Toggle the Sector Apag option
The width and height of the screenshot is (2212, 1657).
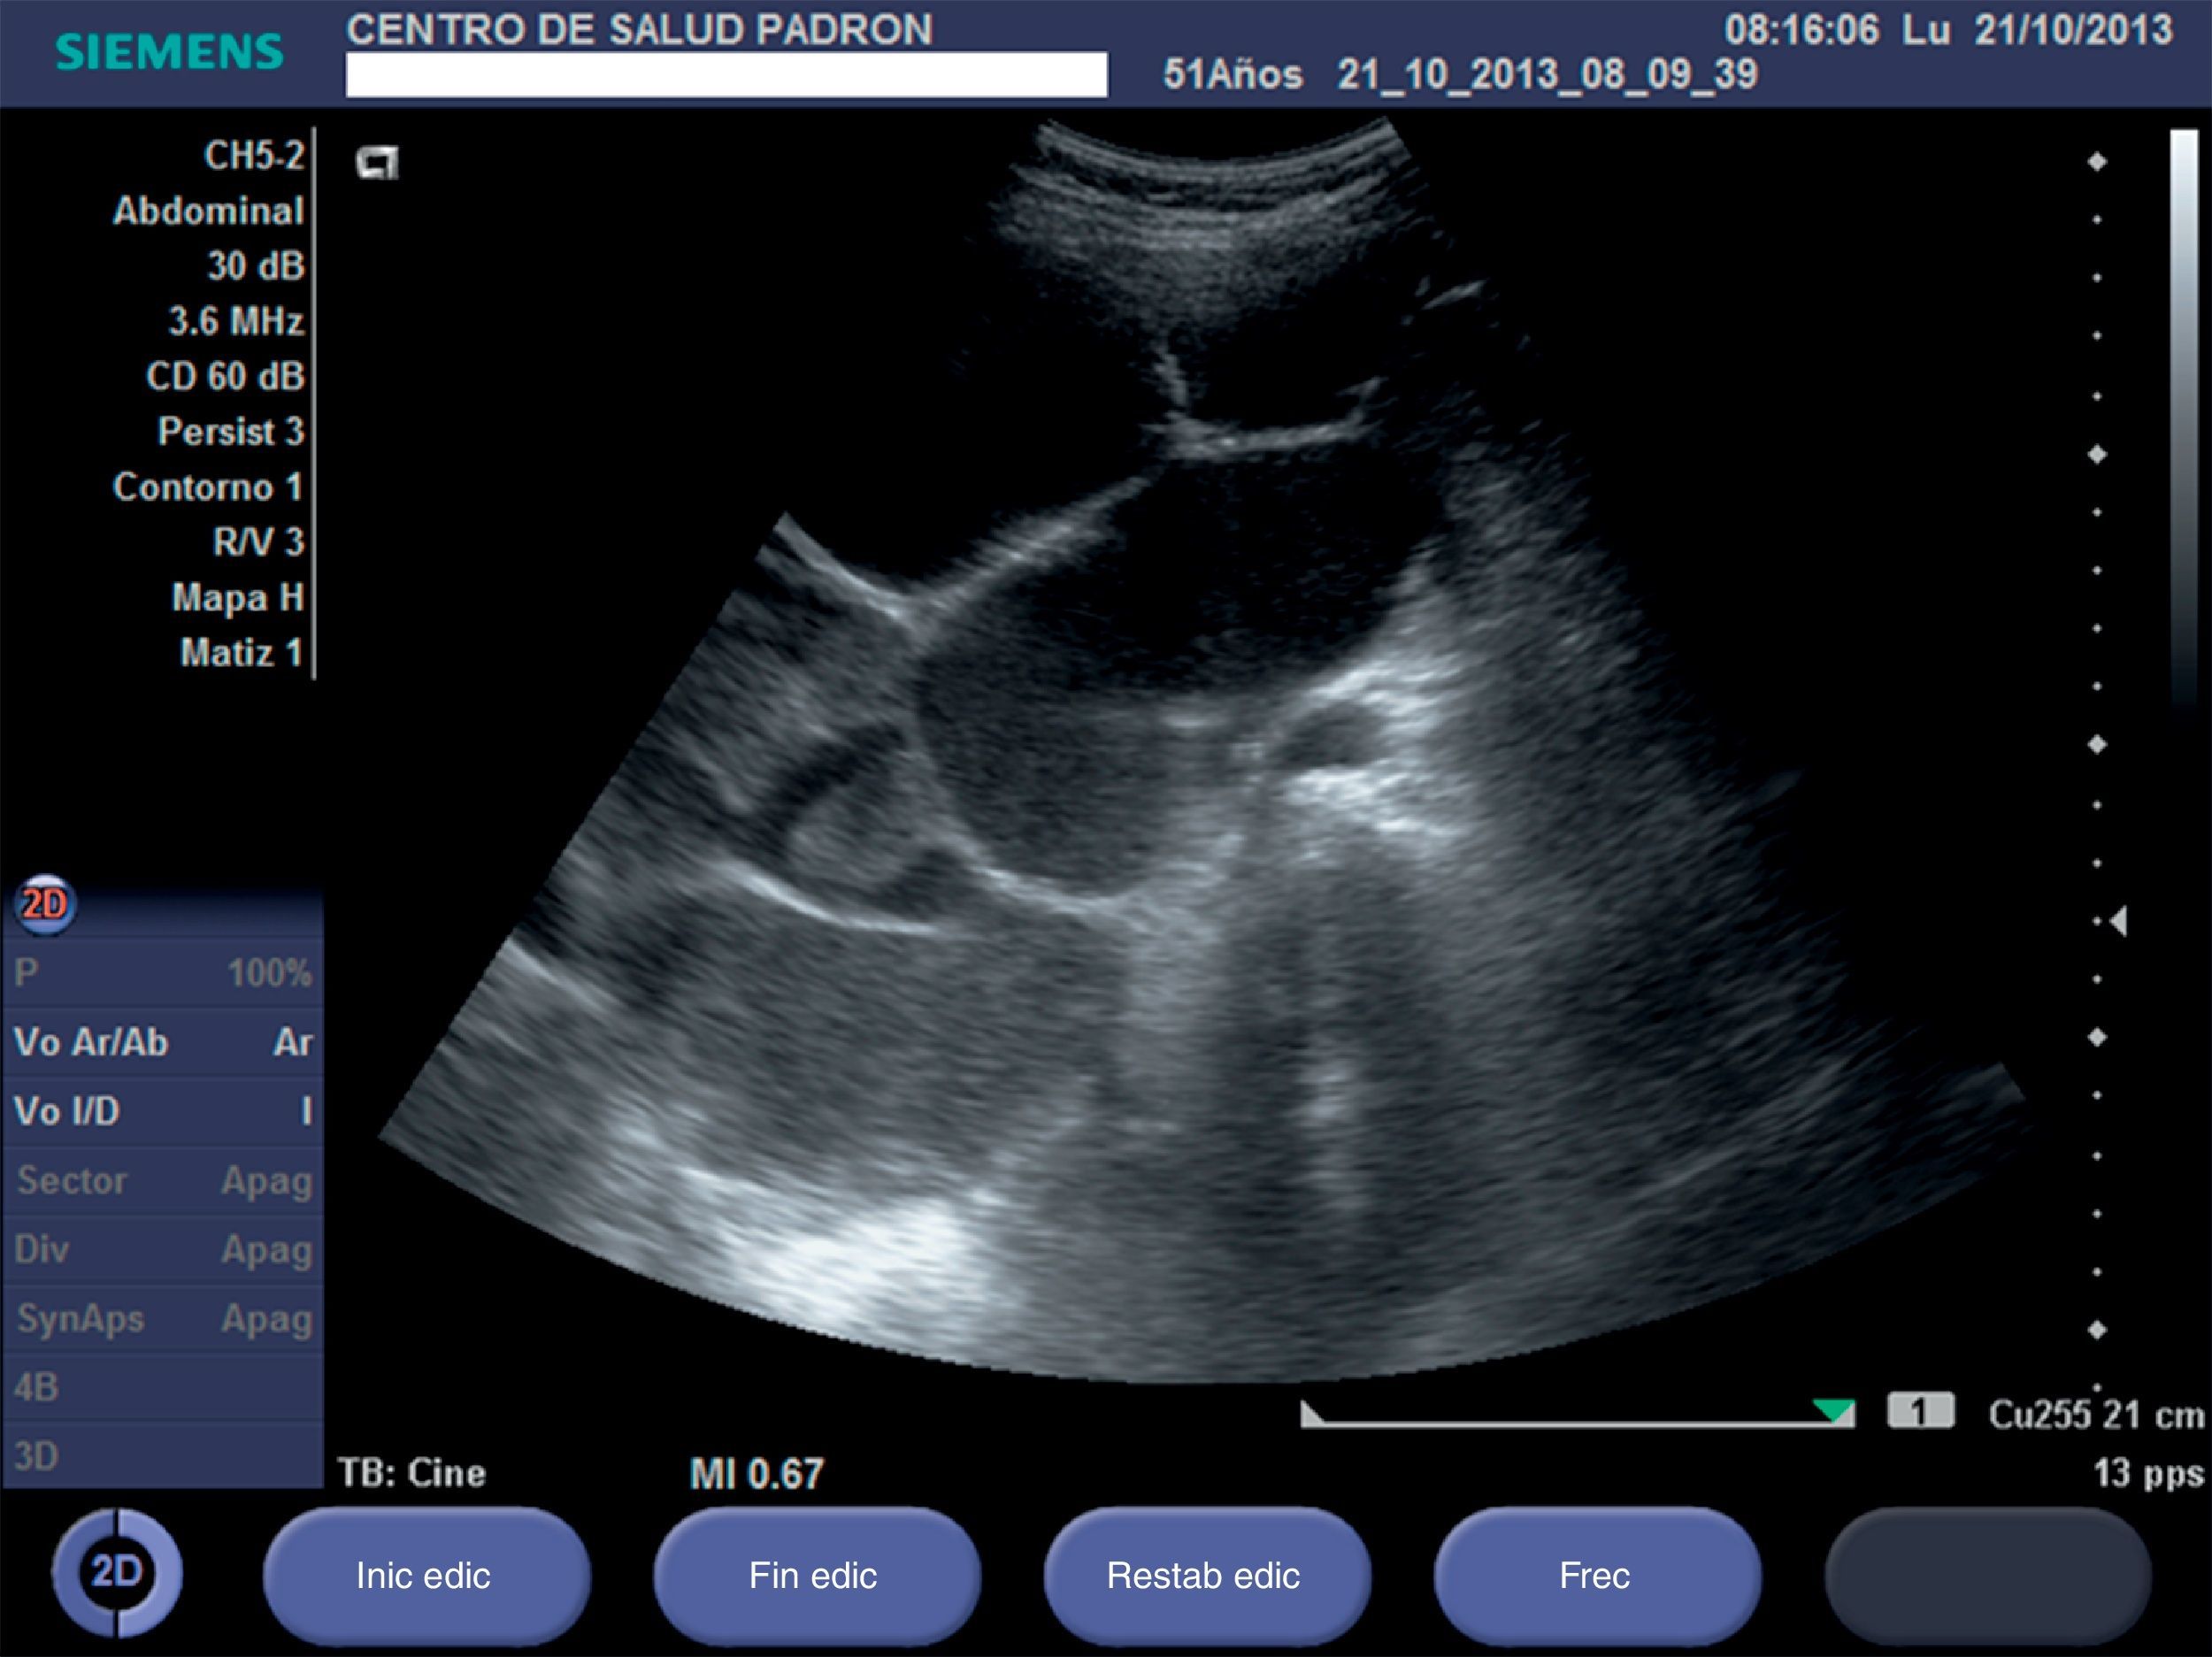(x=163, y=1180)
